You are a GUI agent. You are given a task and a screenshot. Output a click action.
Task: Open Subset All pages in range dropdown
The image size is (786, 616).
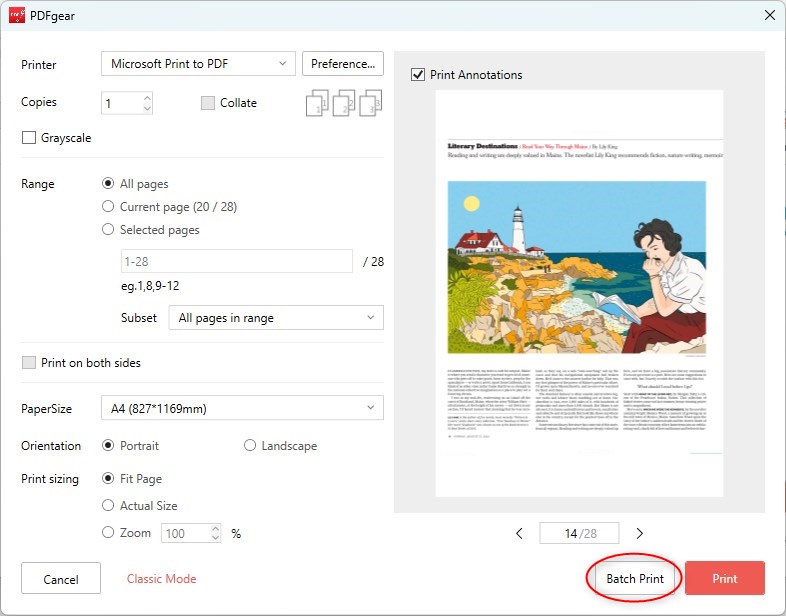(x=276, y=318)
